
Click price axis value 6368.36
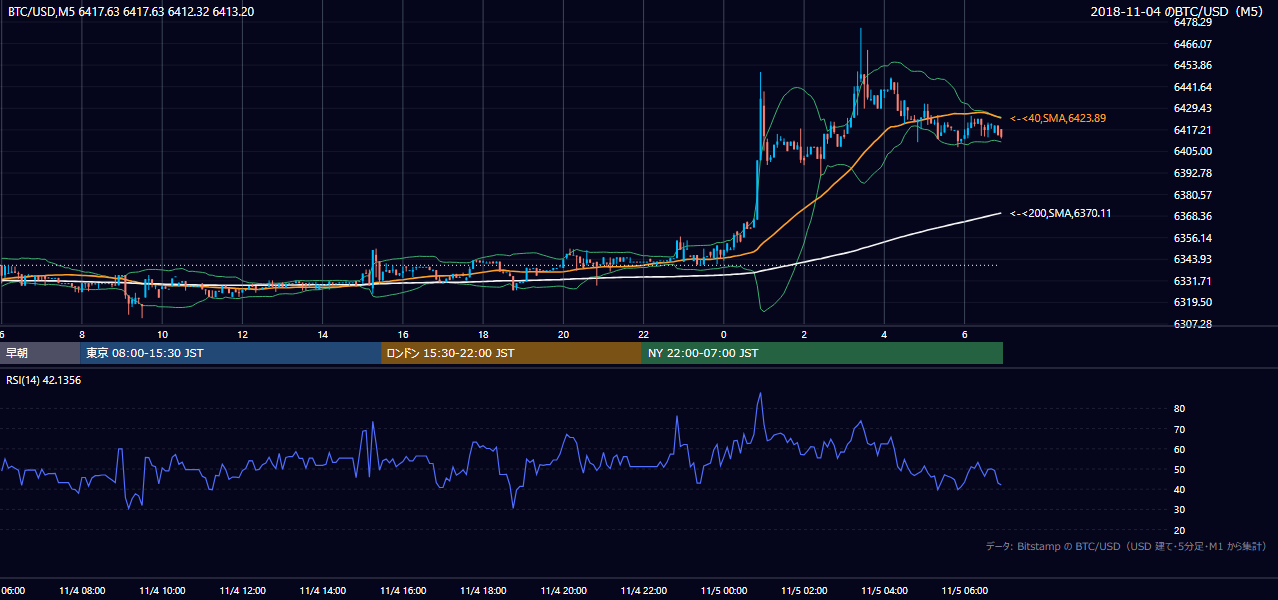1192,216
